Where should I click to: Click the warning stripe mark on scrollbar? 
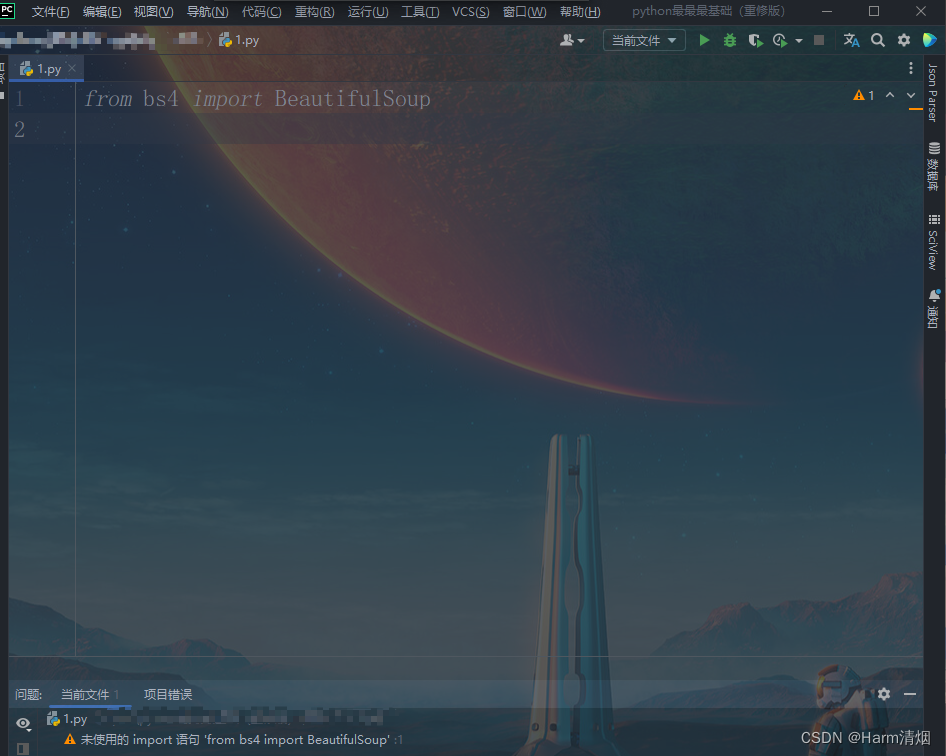click(915, 109)
